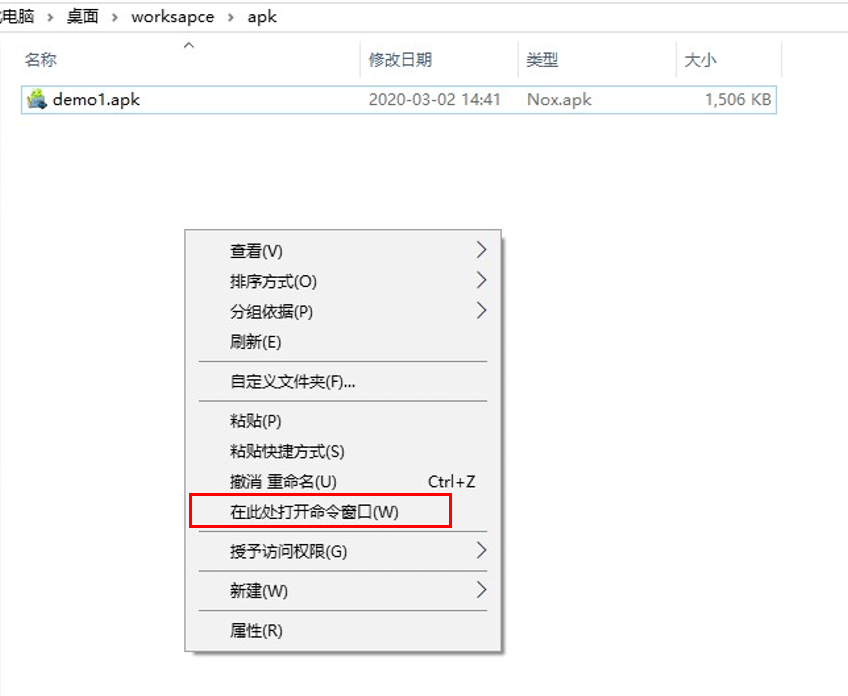Choose 粘贴(P) from the context menu

[x=343, y=421]
